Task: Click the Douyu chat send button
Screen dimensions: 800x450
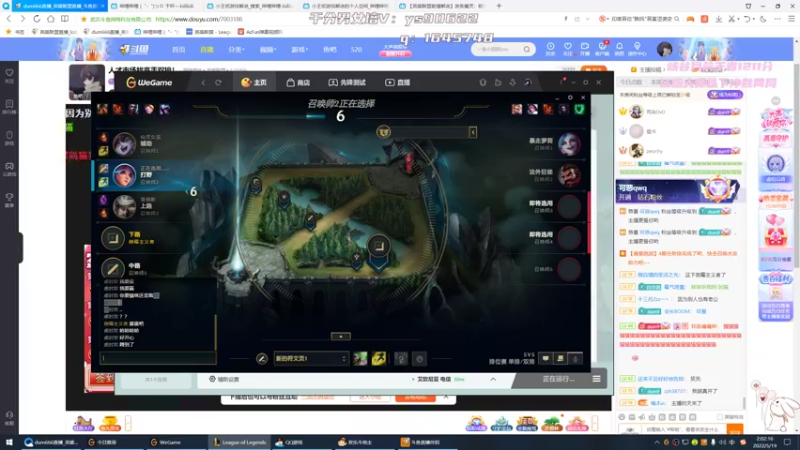Action: pos(735,431)
